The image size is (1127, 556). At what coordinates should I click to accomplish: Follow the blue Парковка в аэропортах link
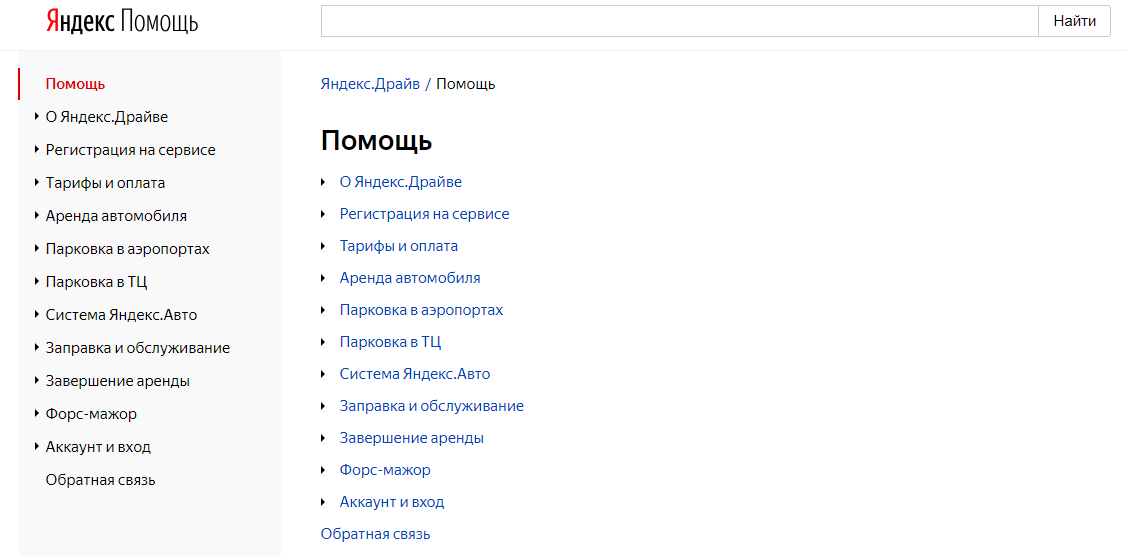coord(422,310)
